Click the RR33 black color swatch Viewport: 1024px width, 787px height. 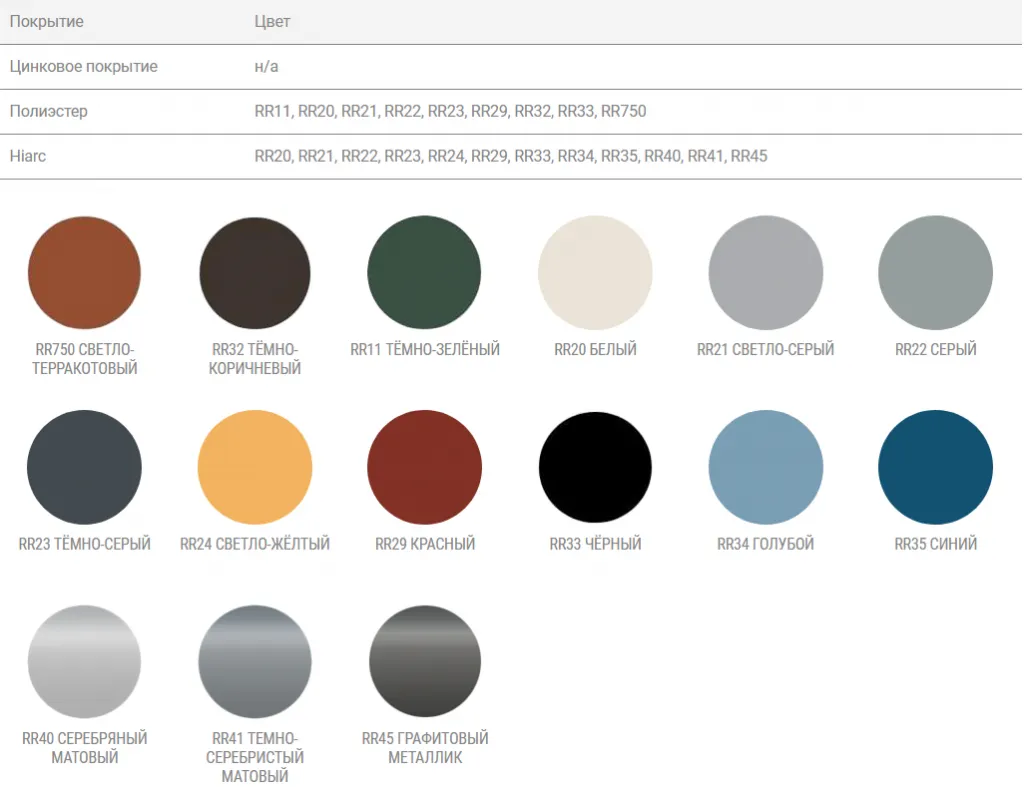coord(595,467)
